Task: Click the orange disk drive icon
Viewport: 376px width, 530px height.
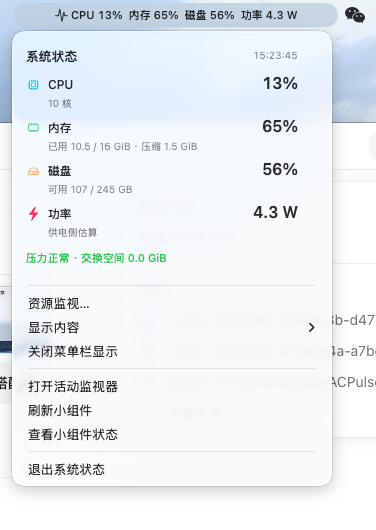Action: [33, 171]
